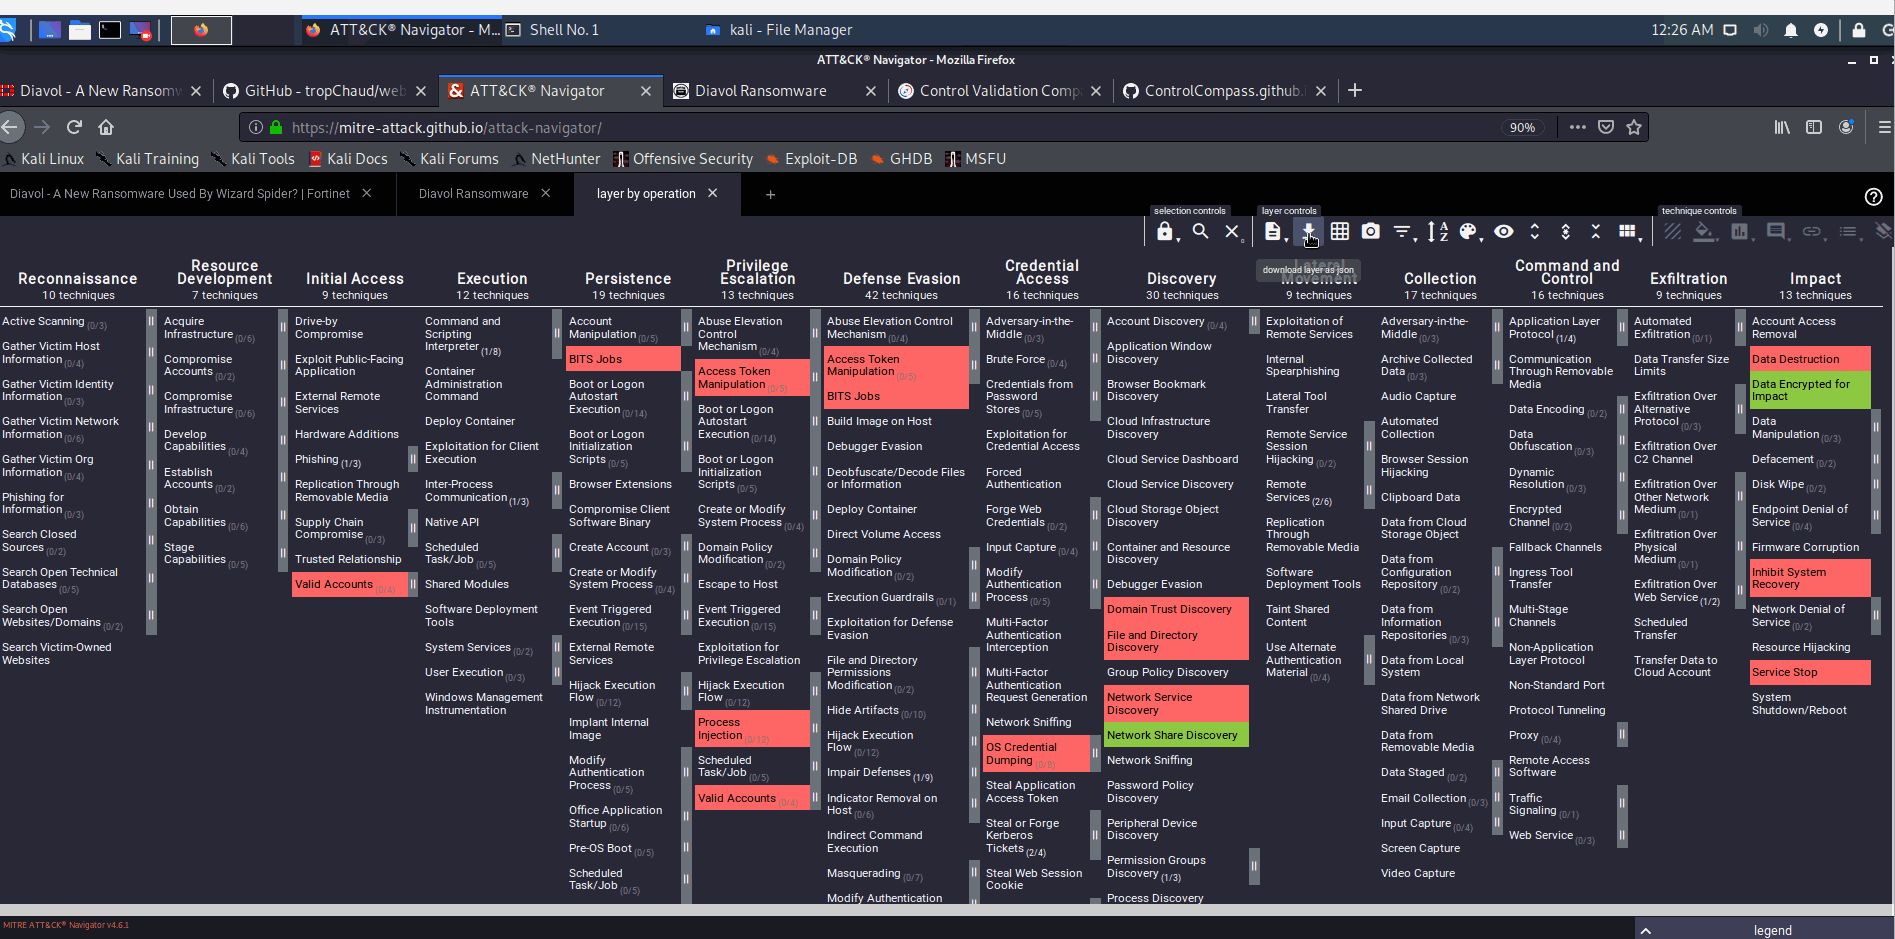Screen dimensions: 1895x939
Task: Open Offensive Security bookmark
Action: tap(683, 159)
